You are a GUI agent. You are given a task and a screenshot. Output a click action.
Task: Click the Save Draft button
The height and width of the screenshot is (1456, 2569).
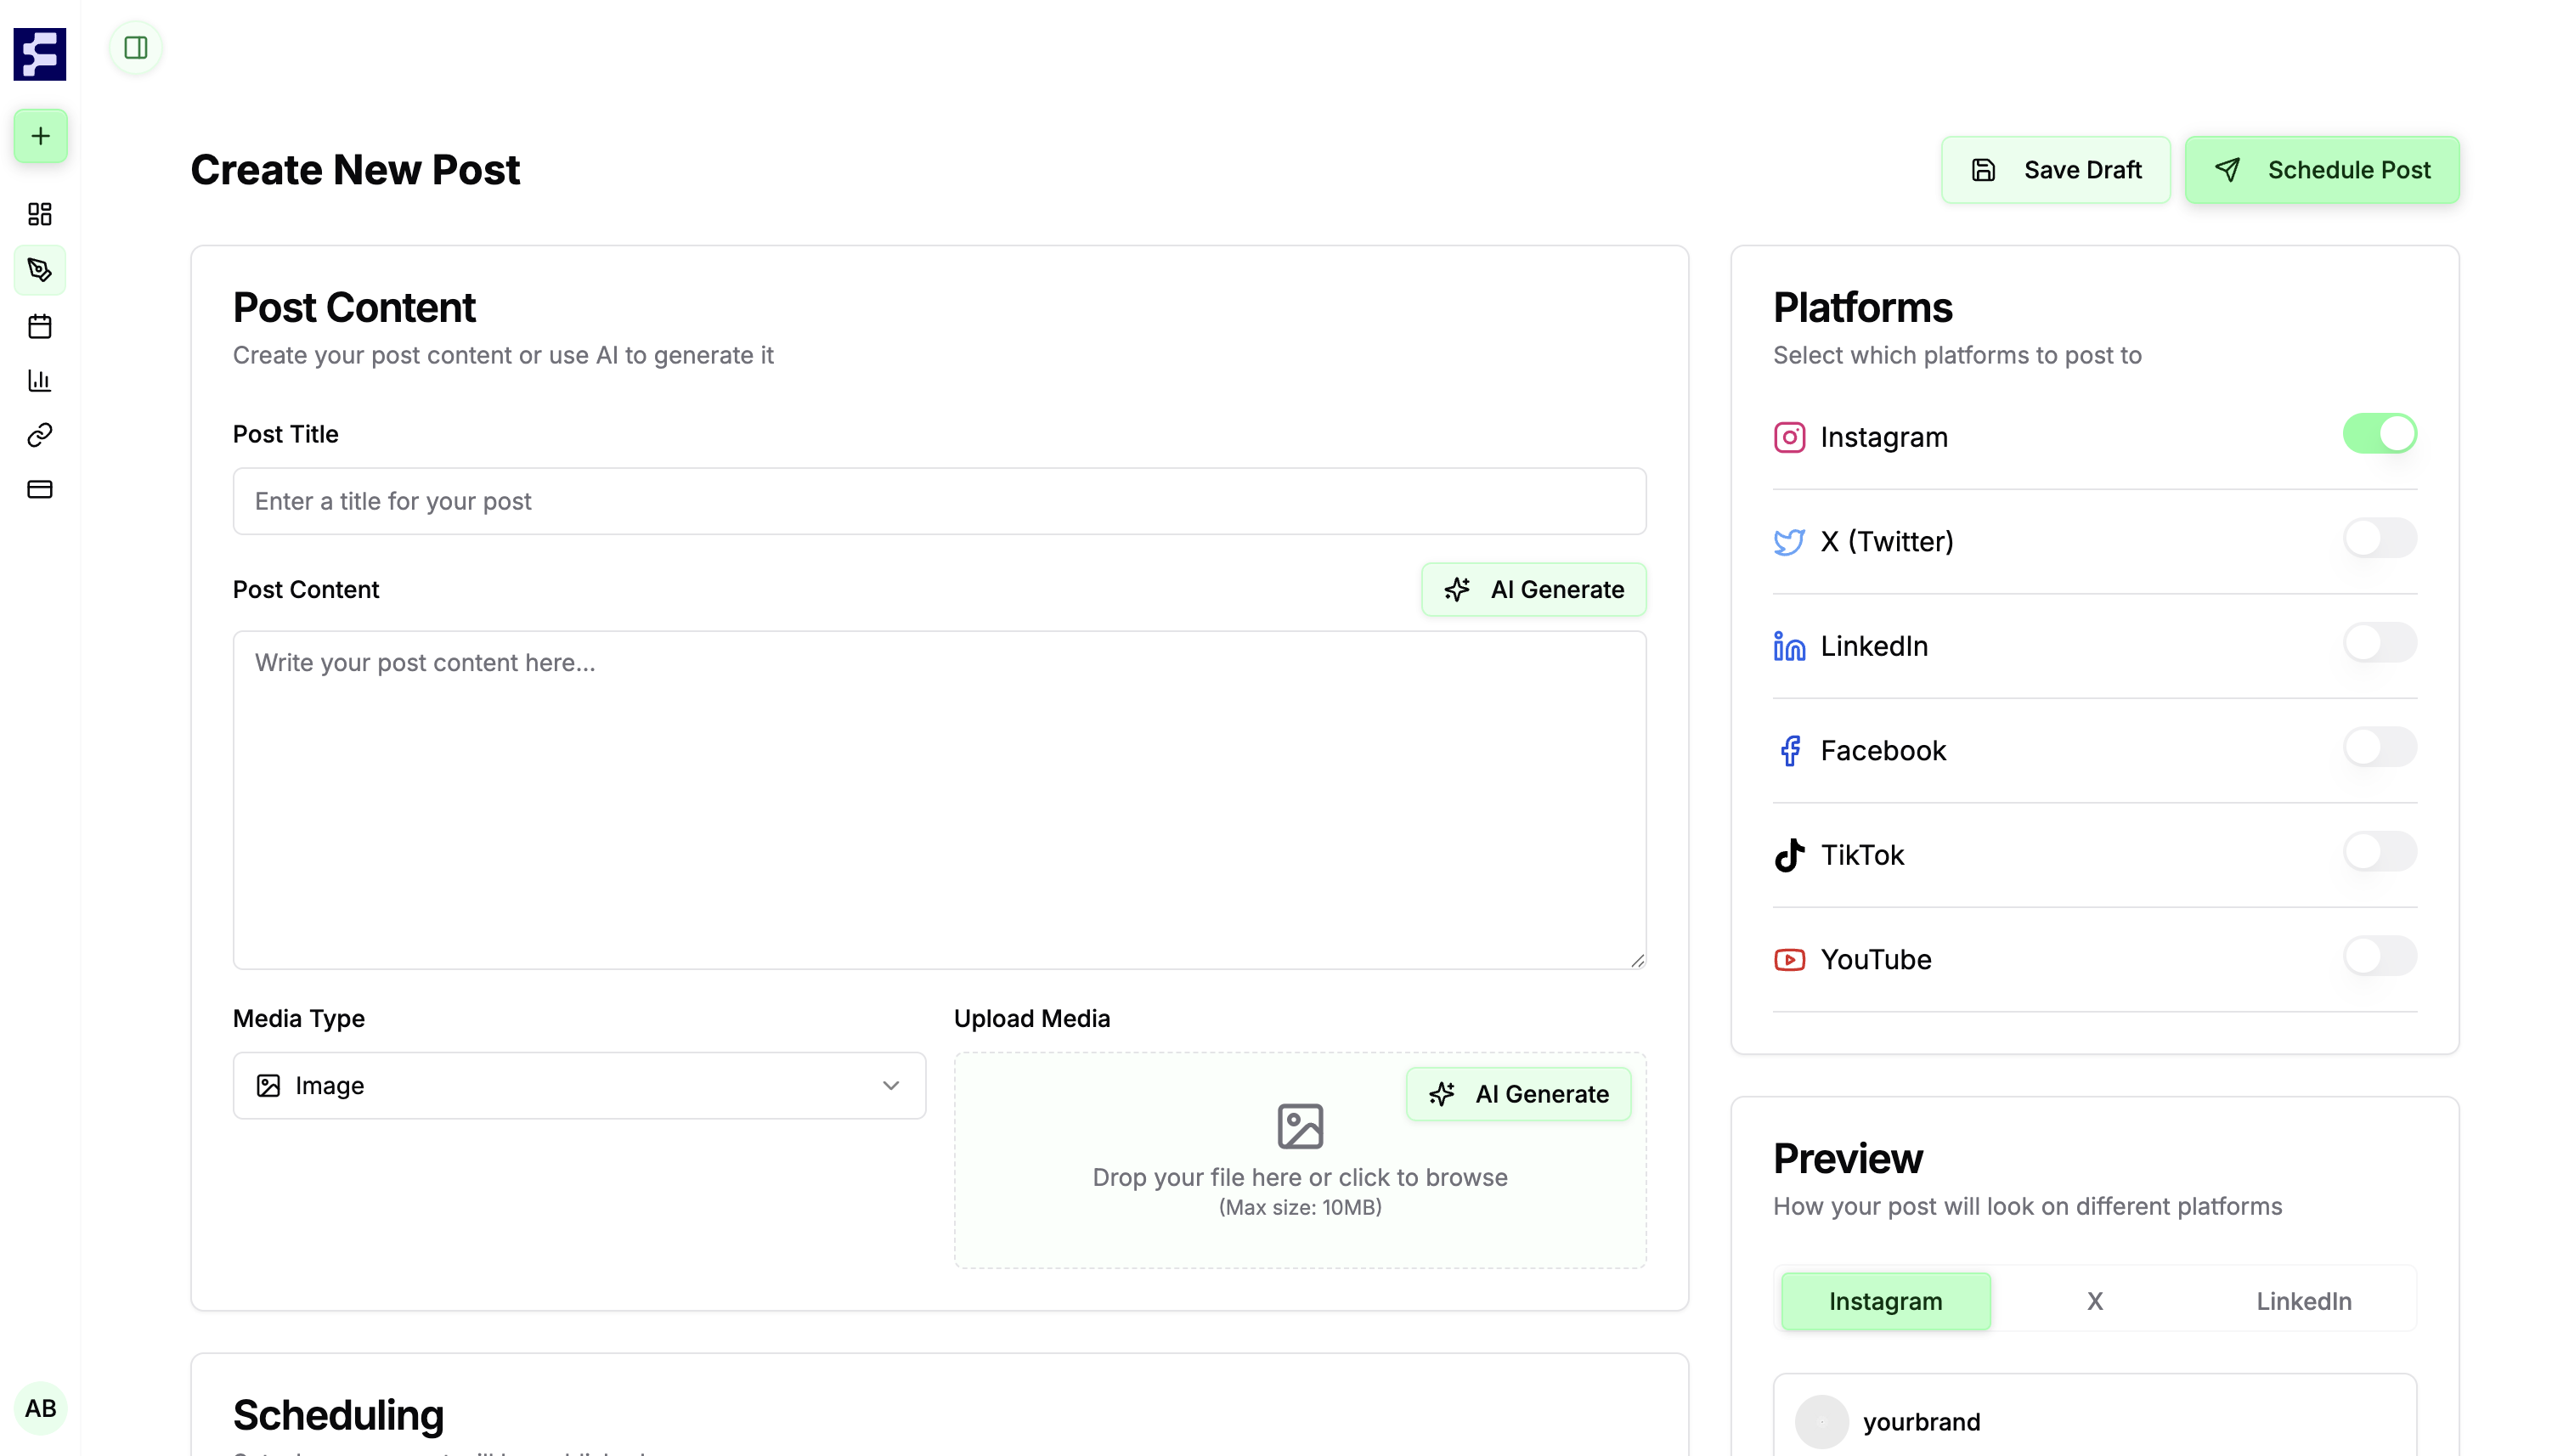(2057, 169)
